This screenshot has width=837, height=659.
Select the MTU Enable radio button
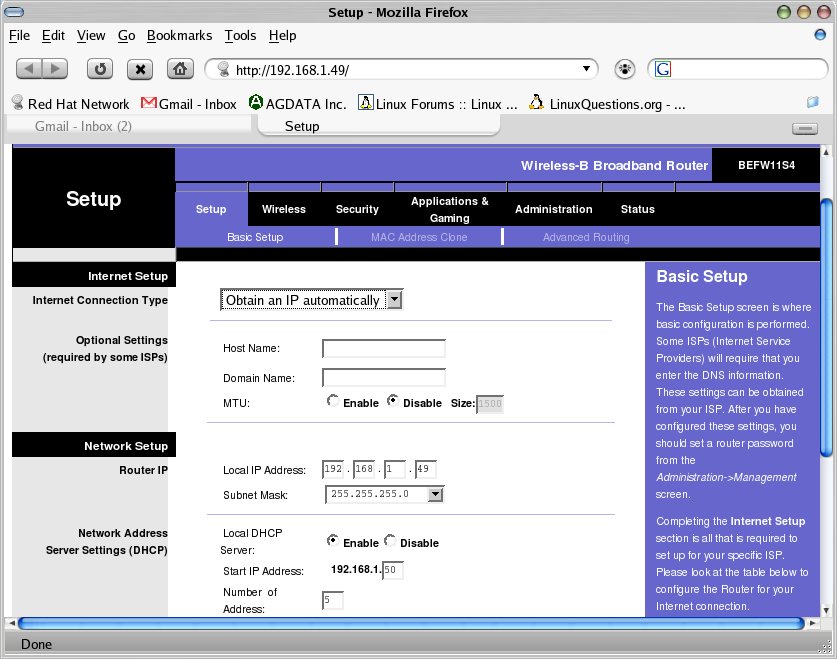click(x=333, y=401)
